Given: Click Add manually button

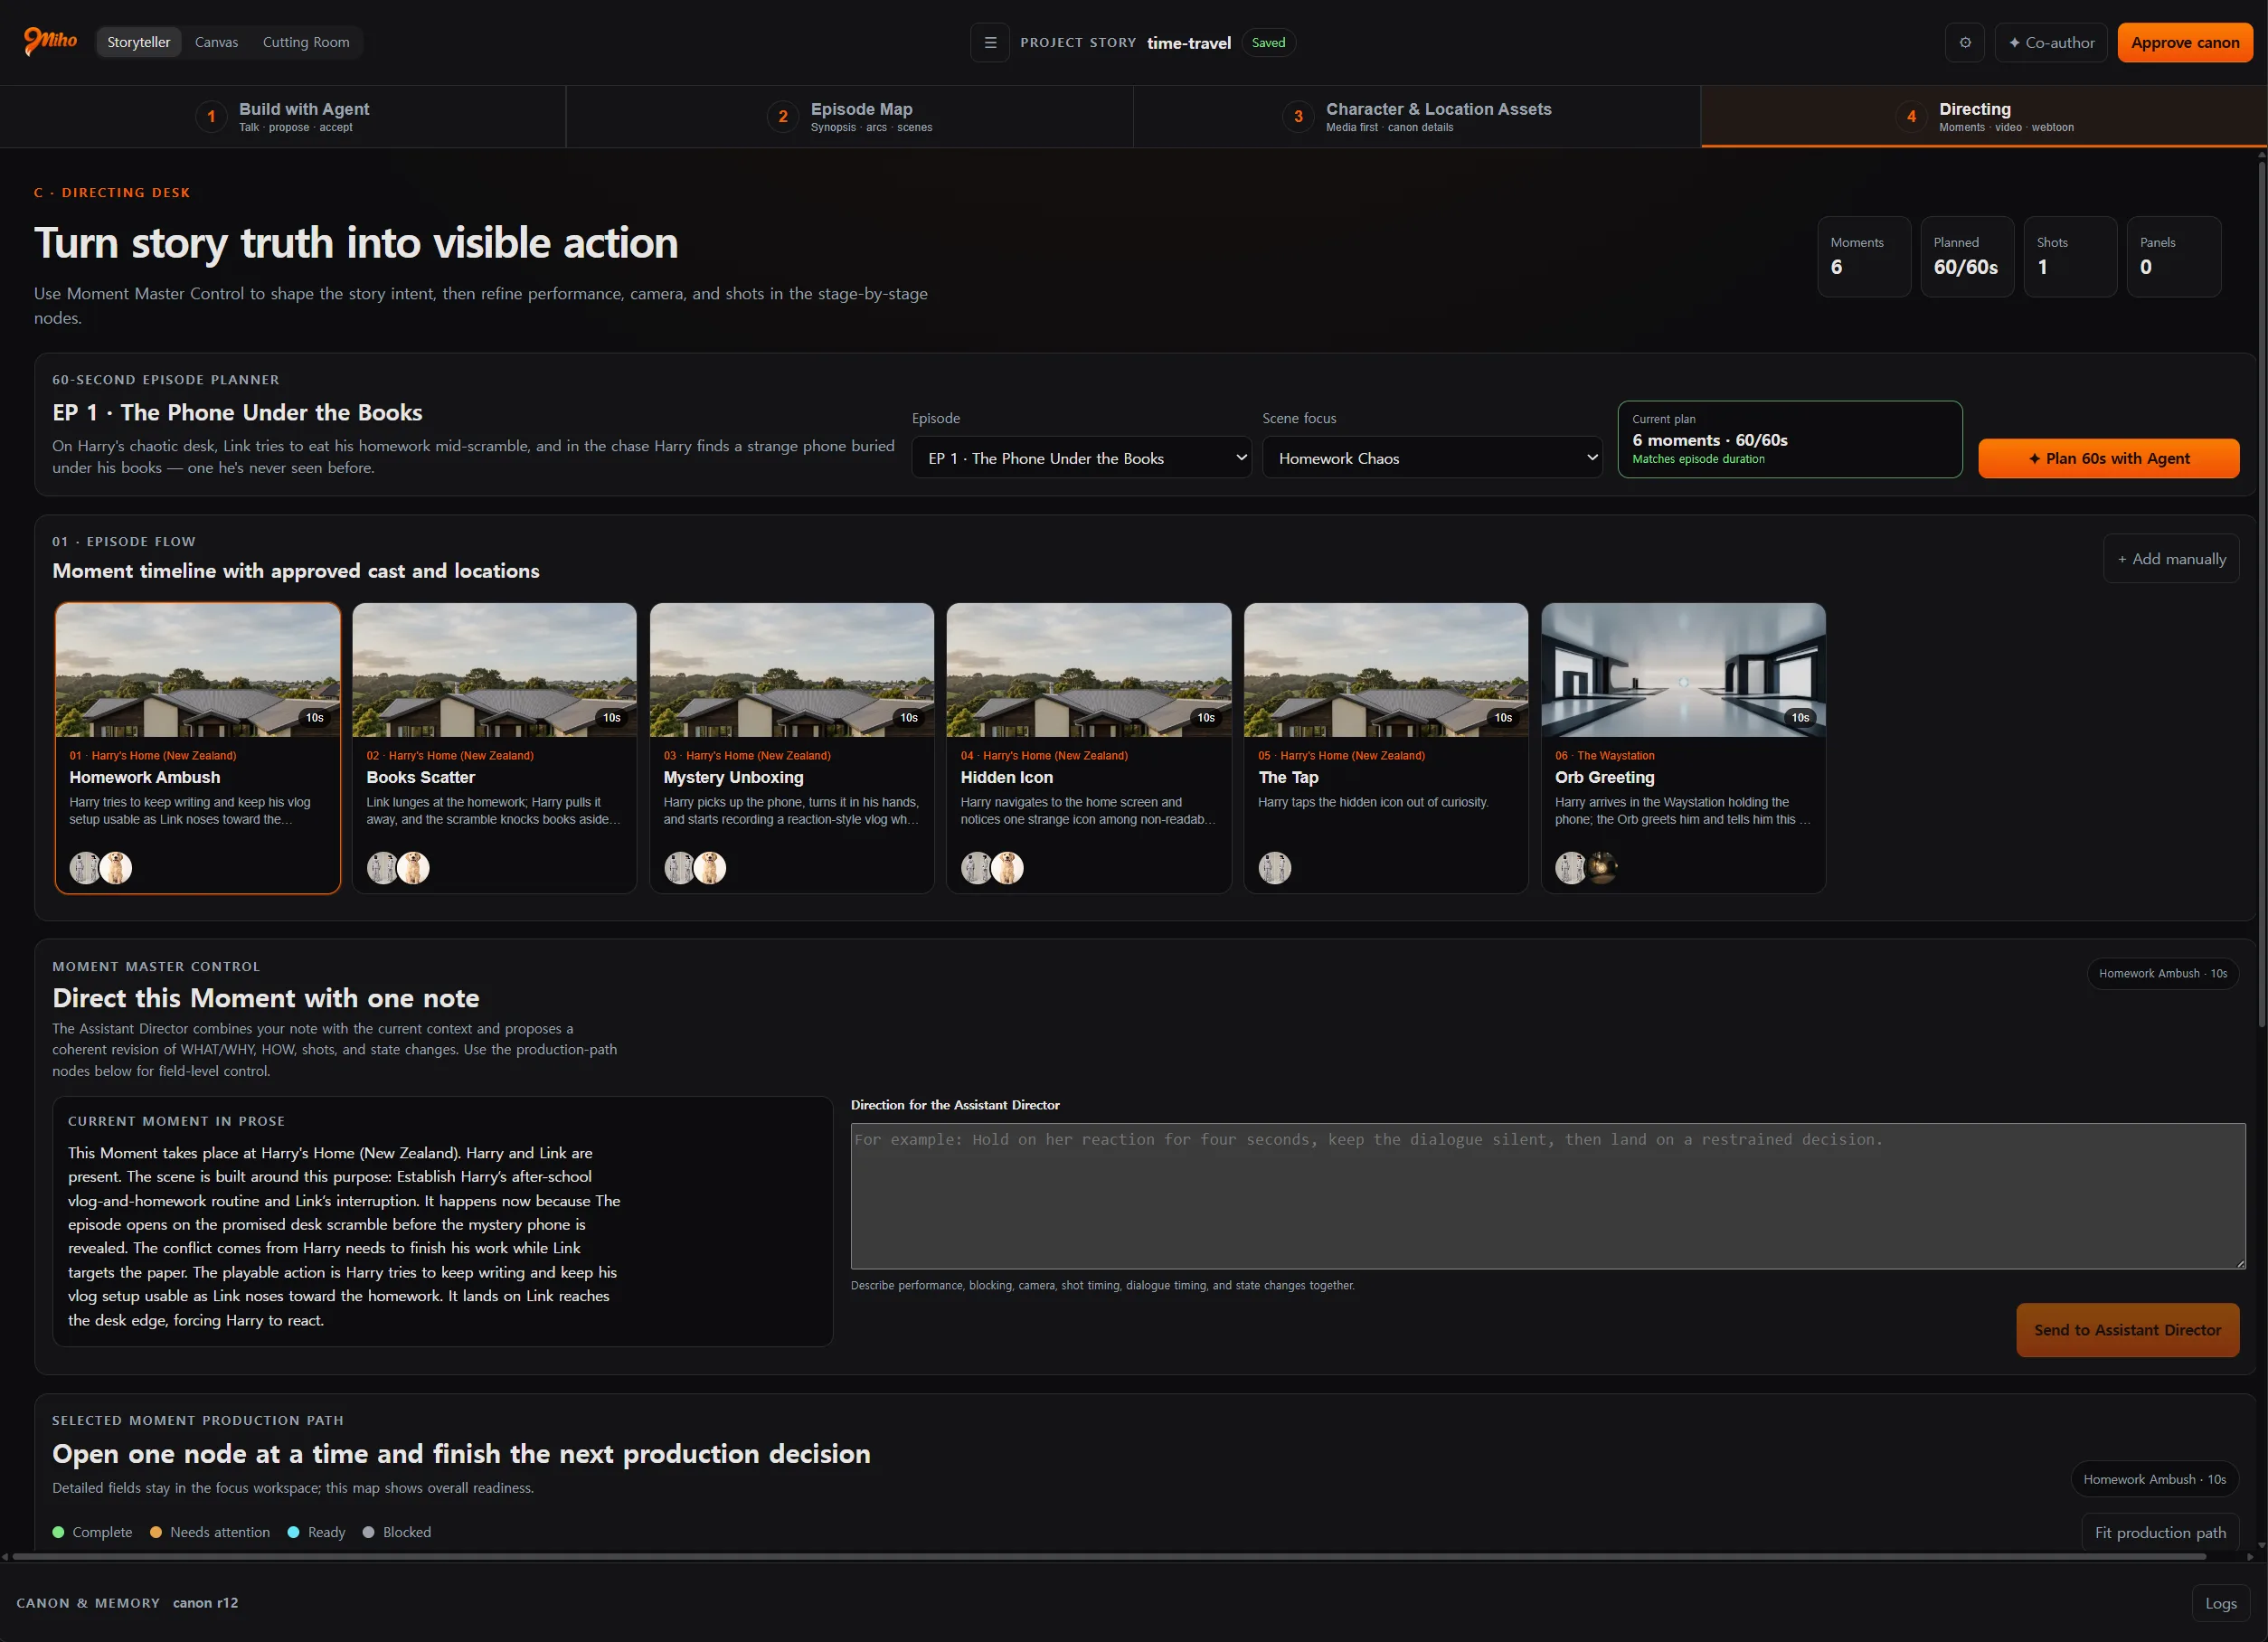Looking at the screenshot, I should pyautogui.click(x=2171, y=559).
